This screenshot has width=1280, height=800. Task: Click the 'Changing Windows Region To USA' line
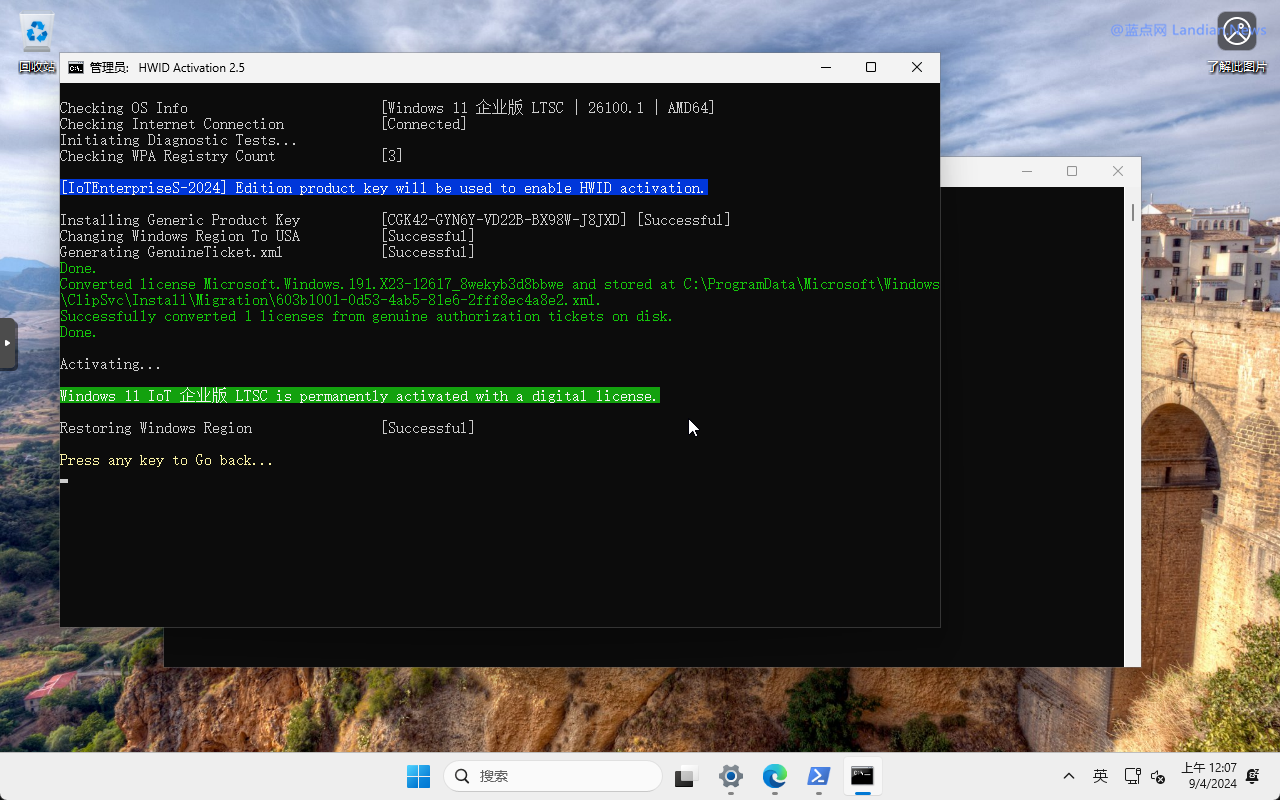pos(267,236)
